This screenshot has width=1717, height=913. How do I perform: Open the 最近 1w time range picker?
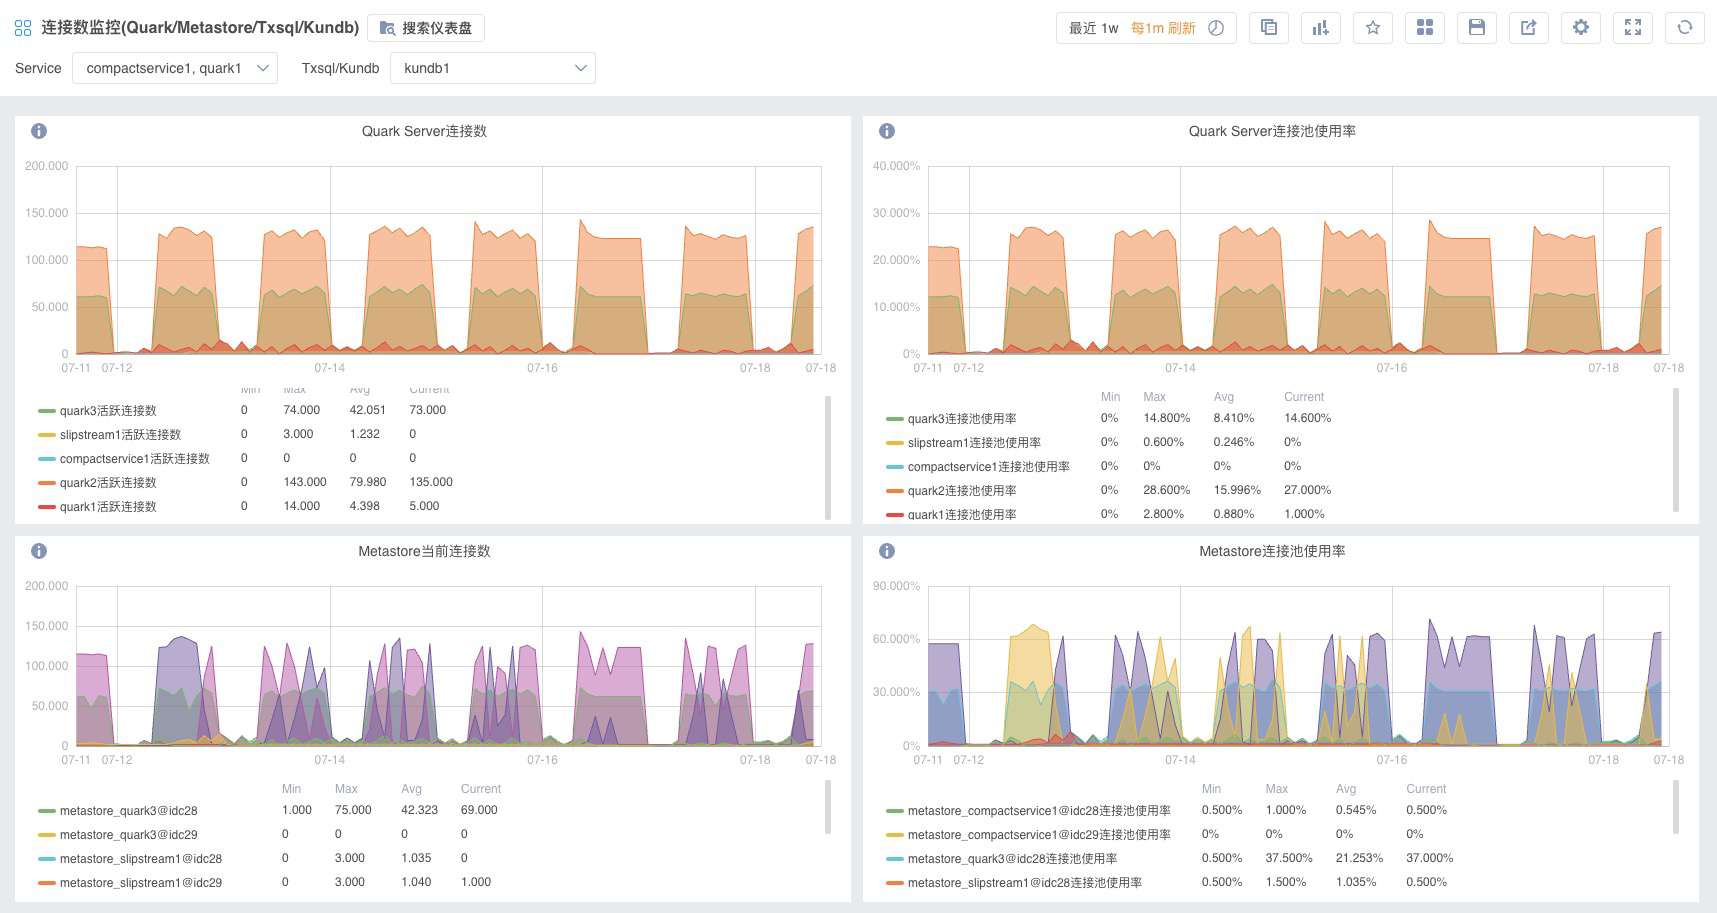point(1093,28)
